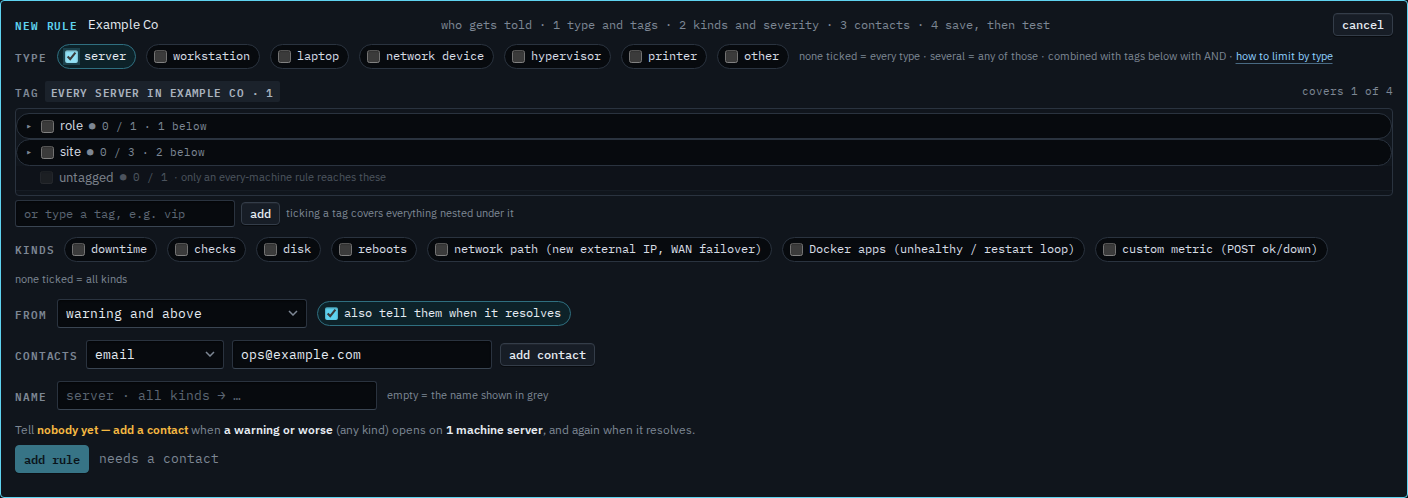Tick the workstation type checkbox

pos(160,57)
